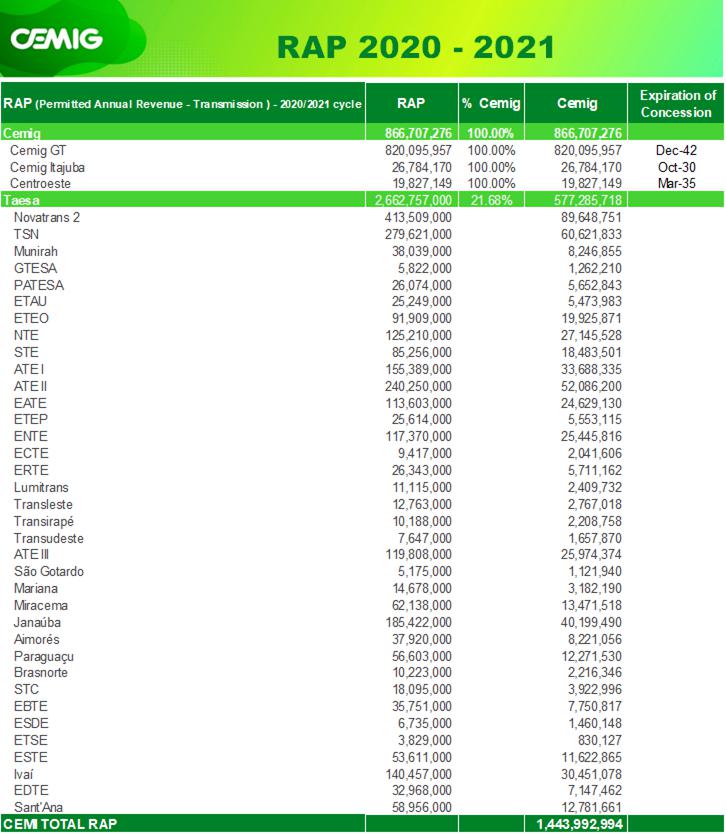Screen dimensions: 726x834
Task: Click the 'RAP' column header
Action: coord(411,103)
